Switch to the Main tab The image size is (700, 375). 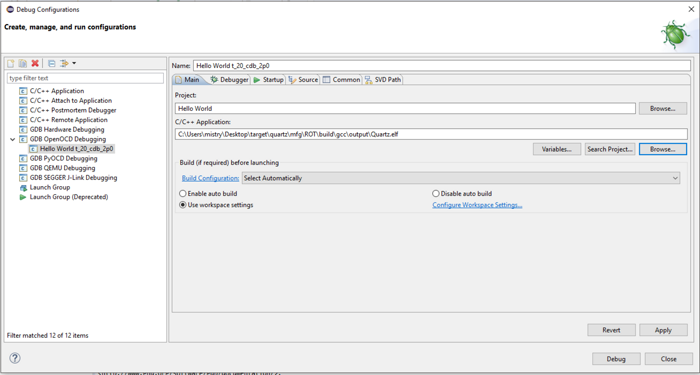(x=188, y=80)
